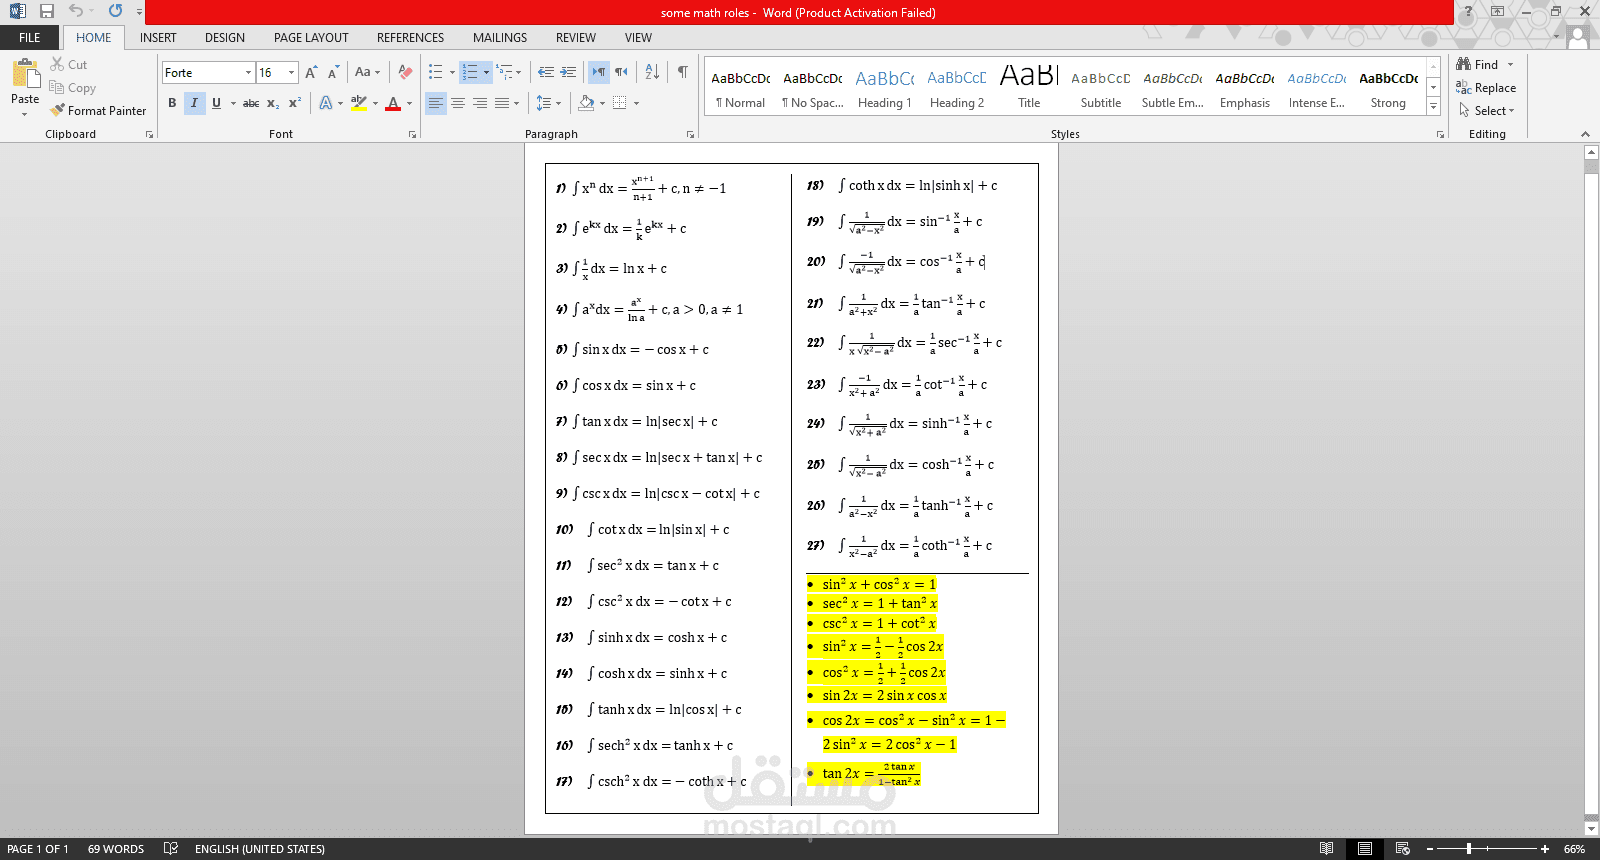Click the zoom slider handle

[1469, 849]
